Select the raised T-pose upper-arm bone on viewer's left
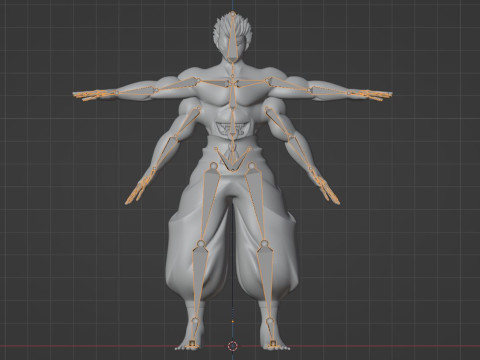The image size is (480, 360). point(178,84)
